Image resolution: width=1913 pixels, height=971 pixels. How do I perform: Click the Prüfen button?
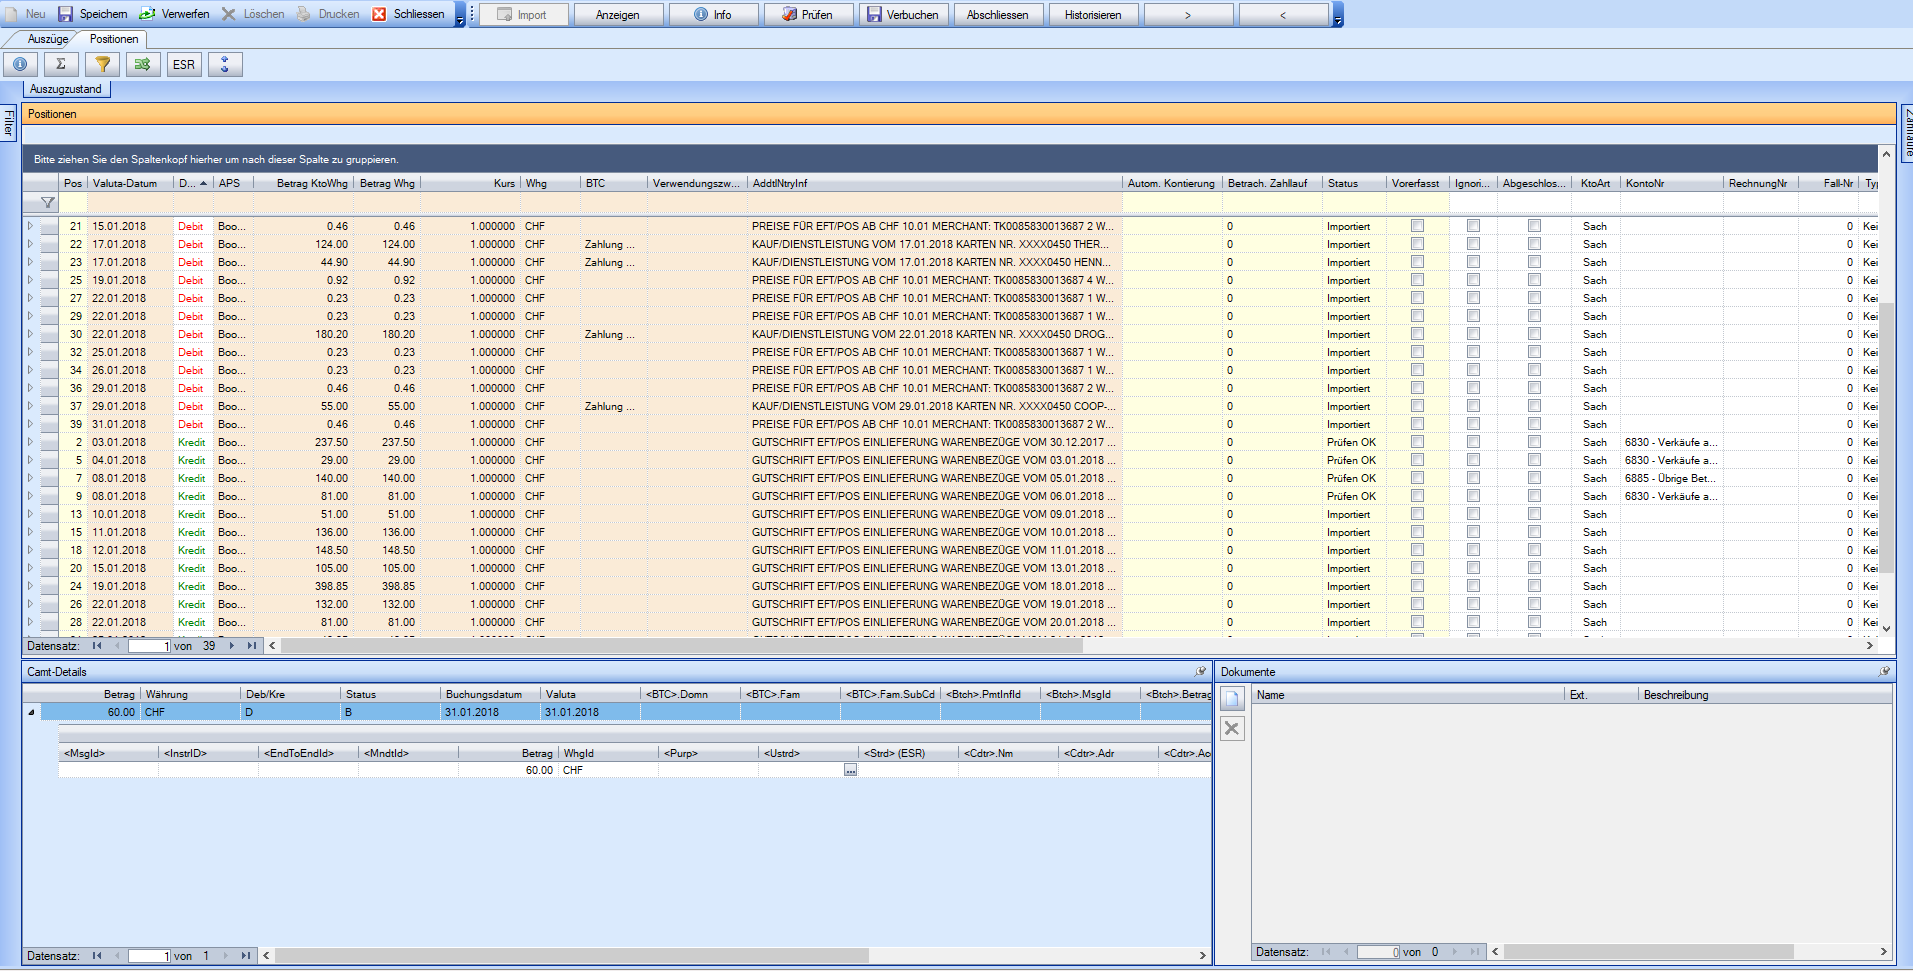(x=807, y=15)
